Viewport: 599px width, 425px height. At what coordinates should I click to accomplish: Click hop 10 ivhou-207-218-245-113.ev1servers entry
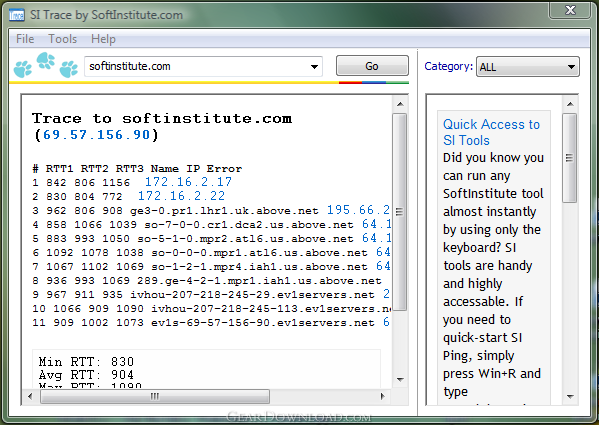(x=270, y=309)
